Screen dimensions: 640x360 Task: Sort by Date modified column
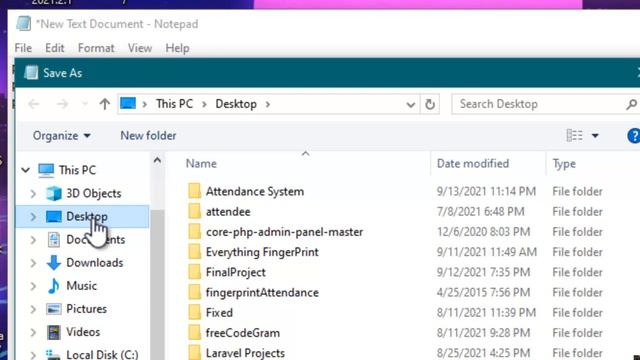pyautogui.click(x=473, y=164)
